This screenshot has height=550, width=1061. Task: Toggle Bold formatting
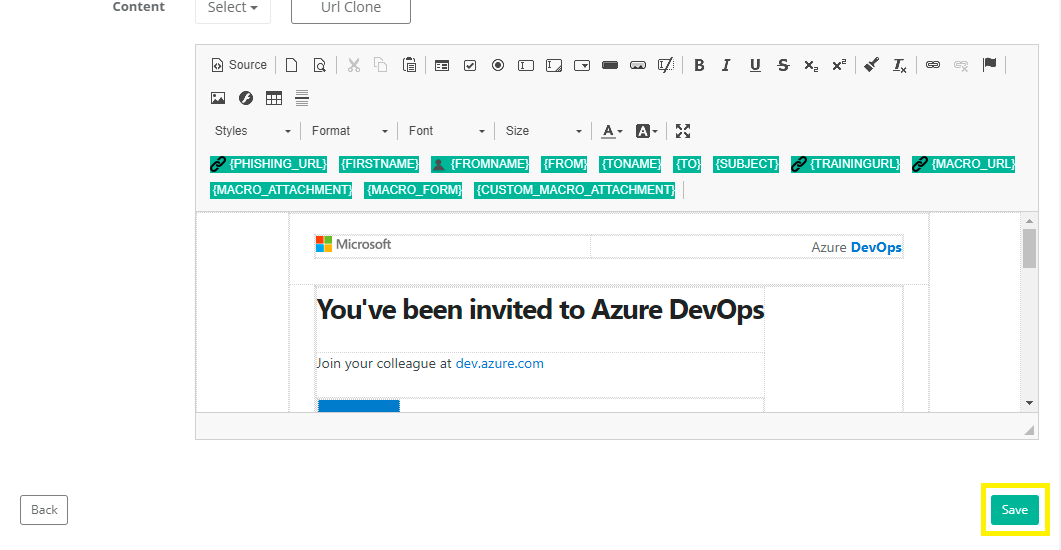pos(699,65)
